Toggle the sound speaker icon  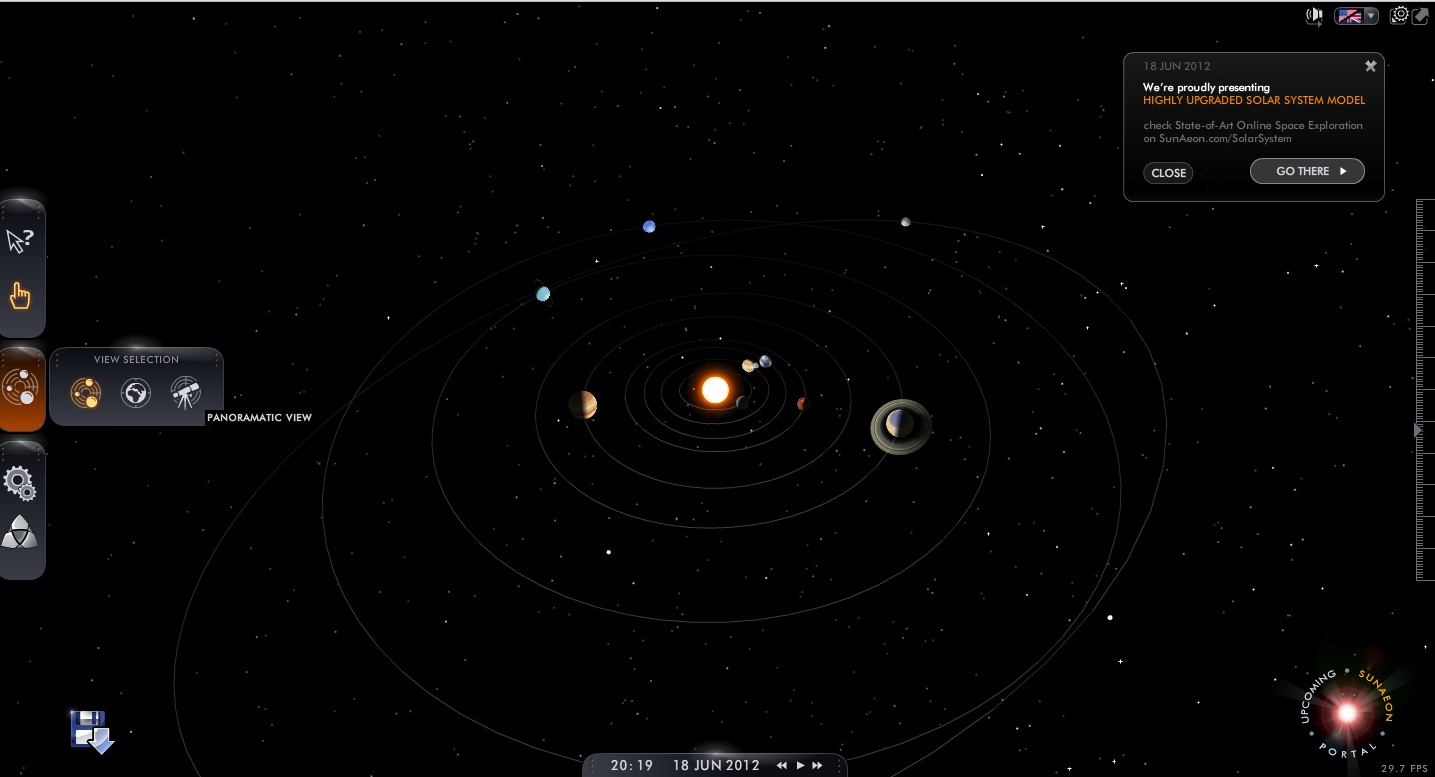point(1314,16)
